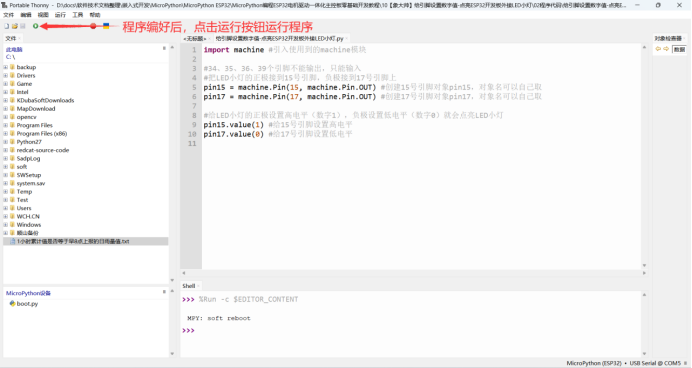Screen dimensions: 692x368
Task: Select the SWSetup folder
Action: pyautogui.click(x=29, y=175)
